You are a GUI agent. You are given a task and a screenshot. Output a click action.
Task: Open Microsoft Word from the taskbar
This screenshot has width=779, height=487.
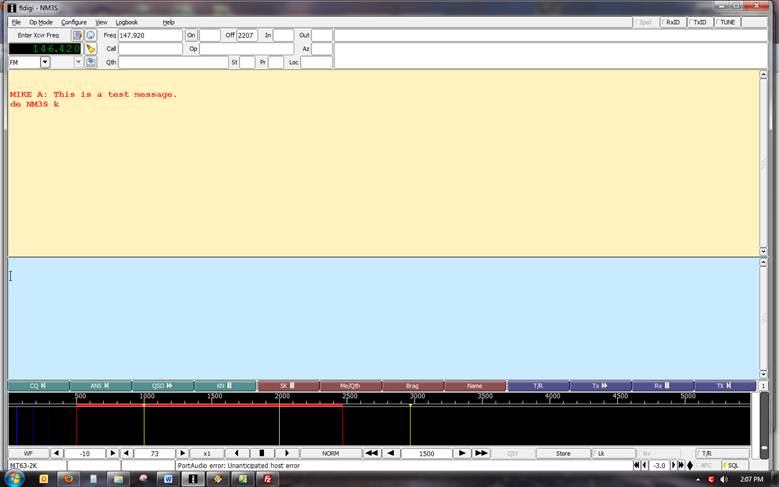[168, 478]
